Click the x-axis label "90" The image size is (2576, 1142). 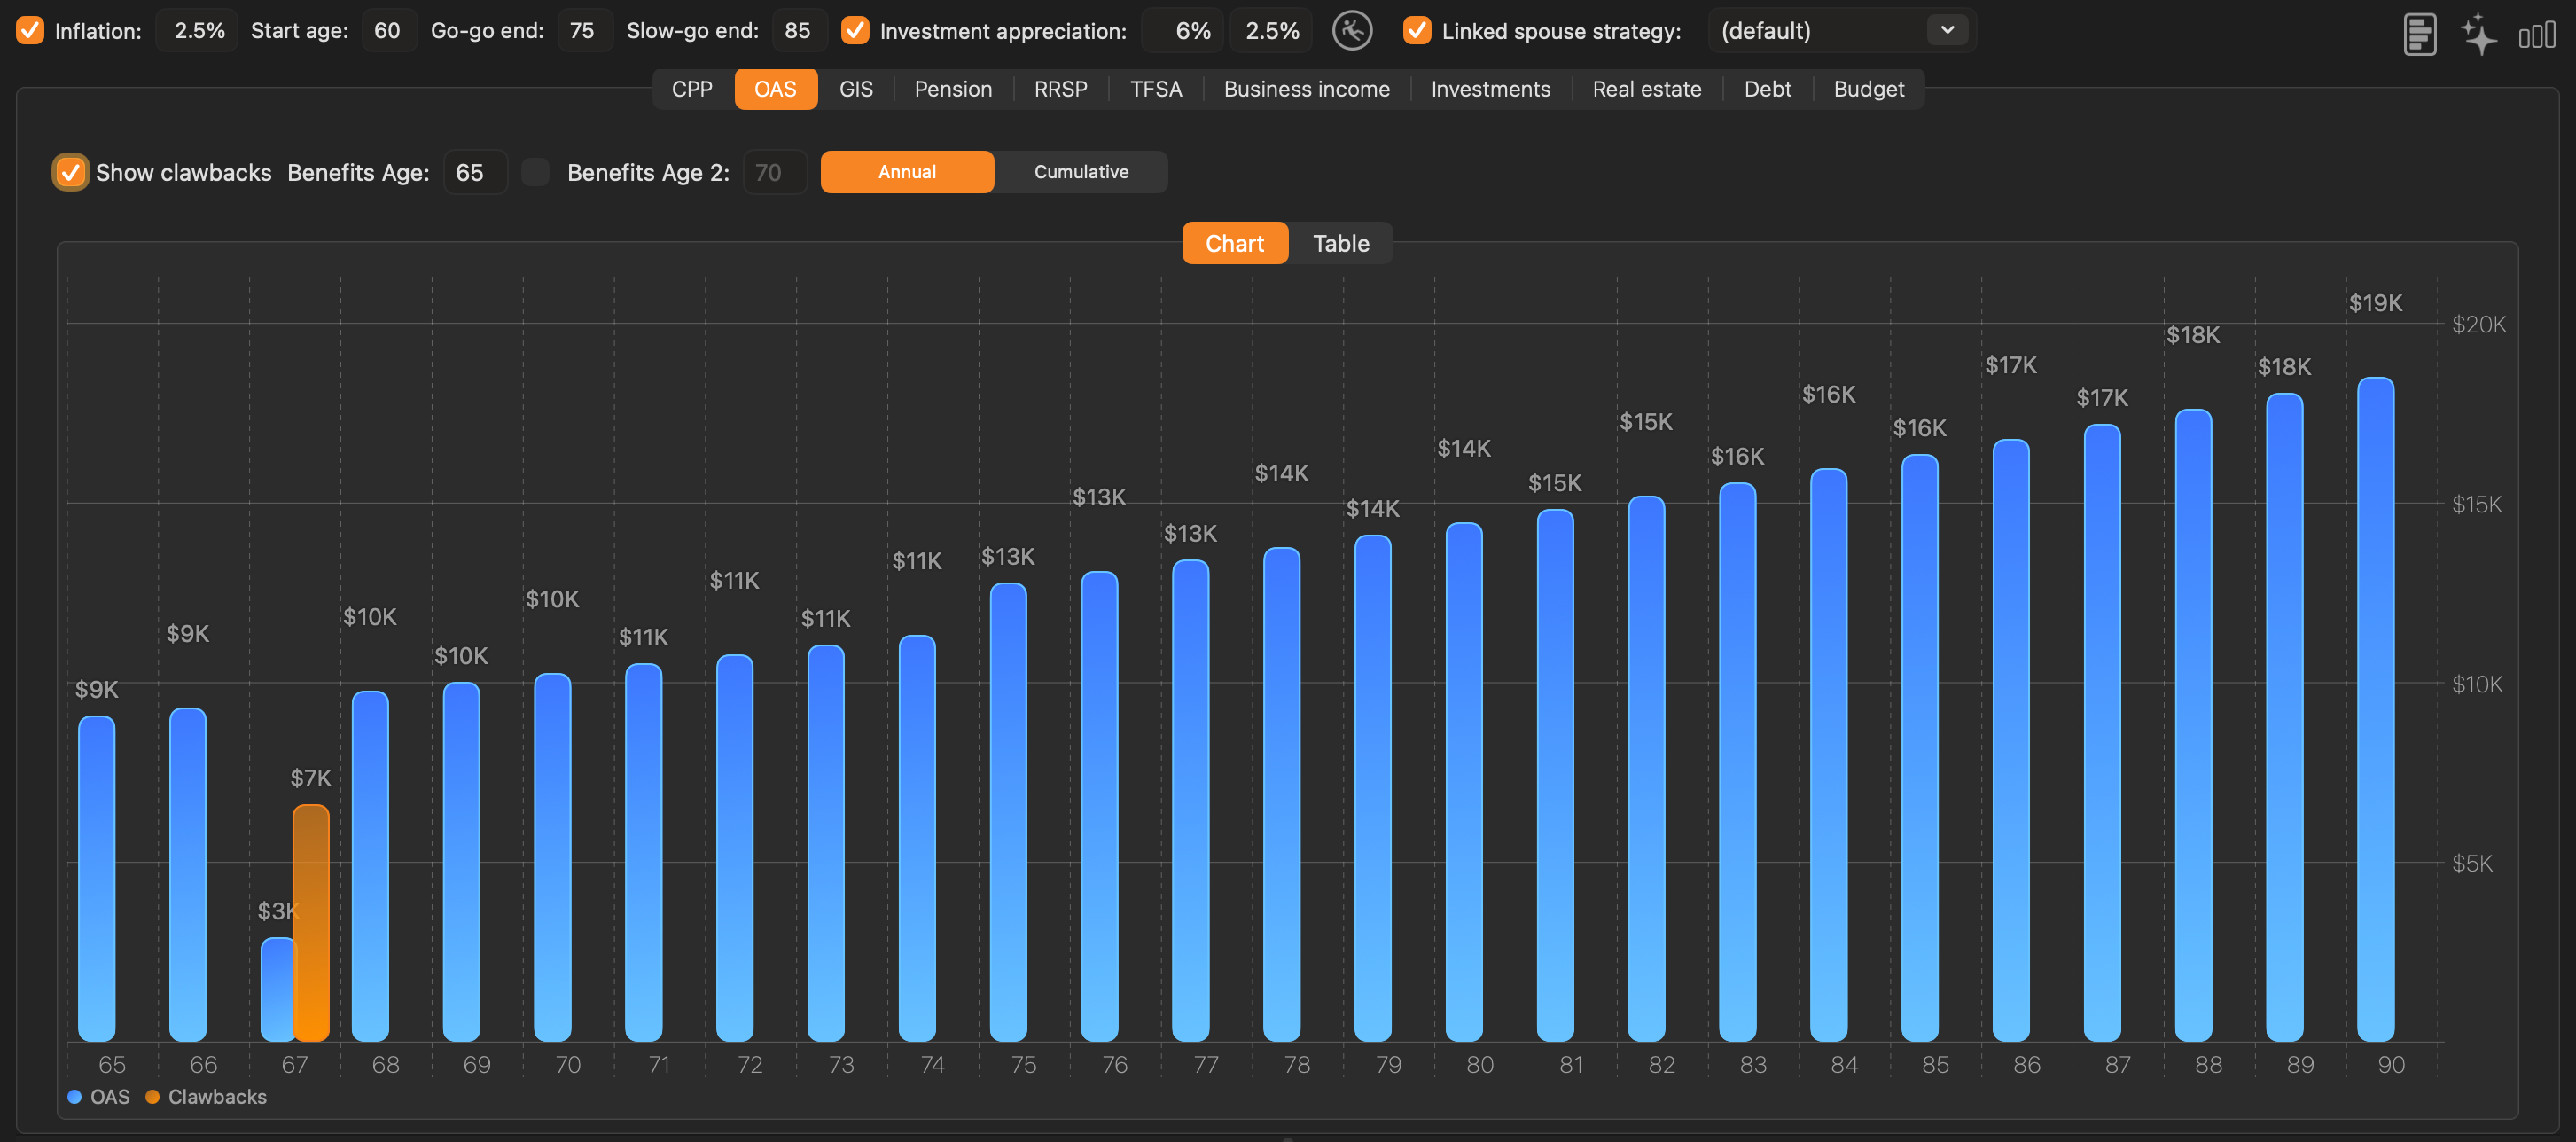[x=2391, y=1065]
